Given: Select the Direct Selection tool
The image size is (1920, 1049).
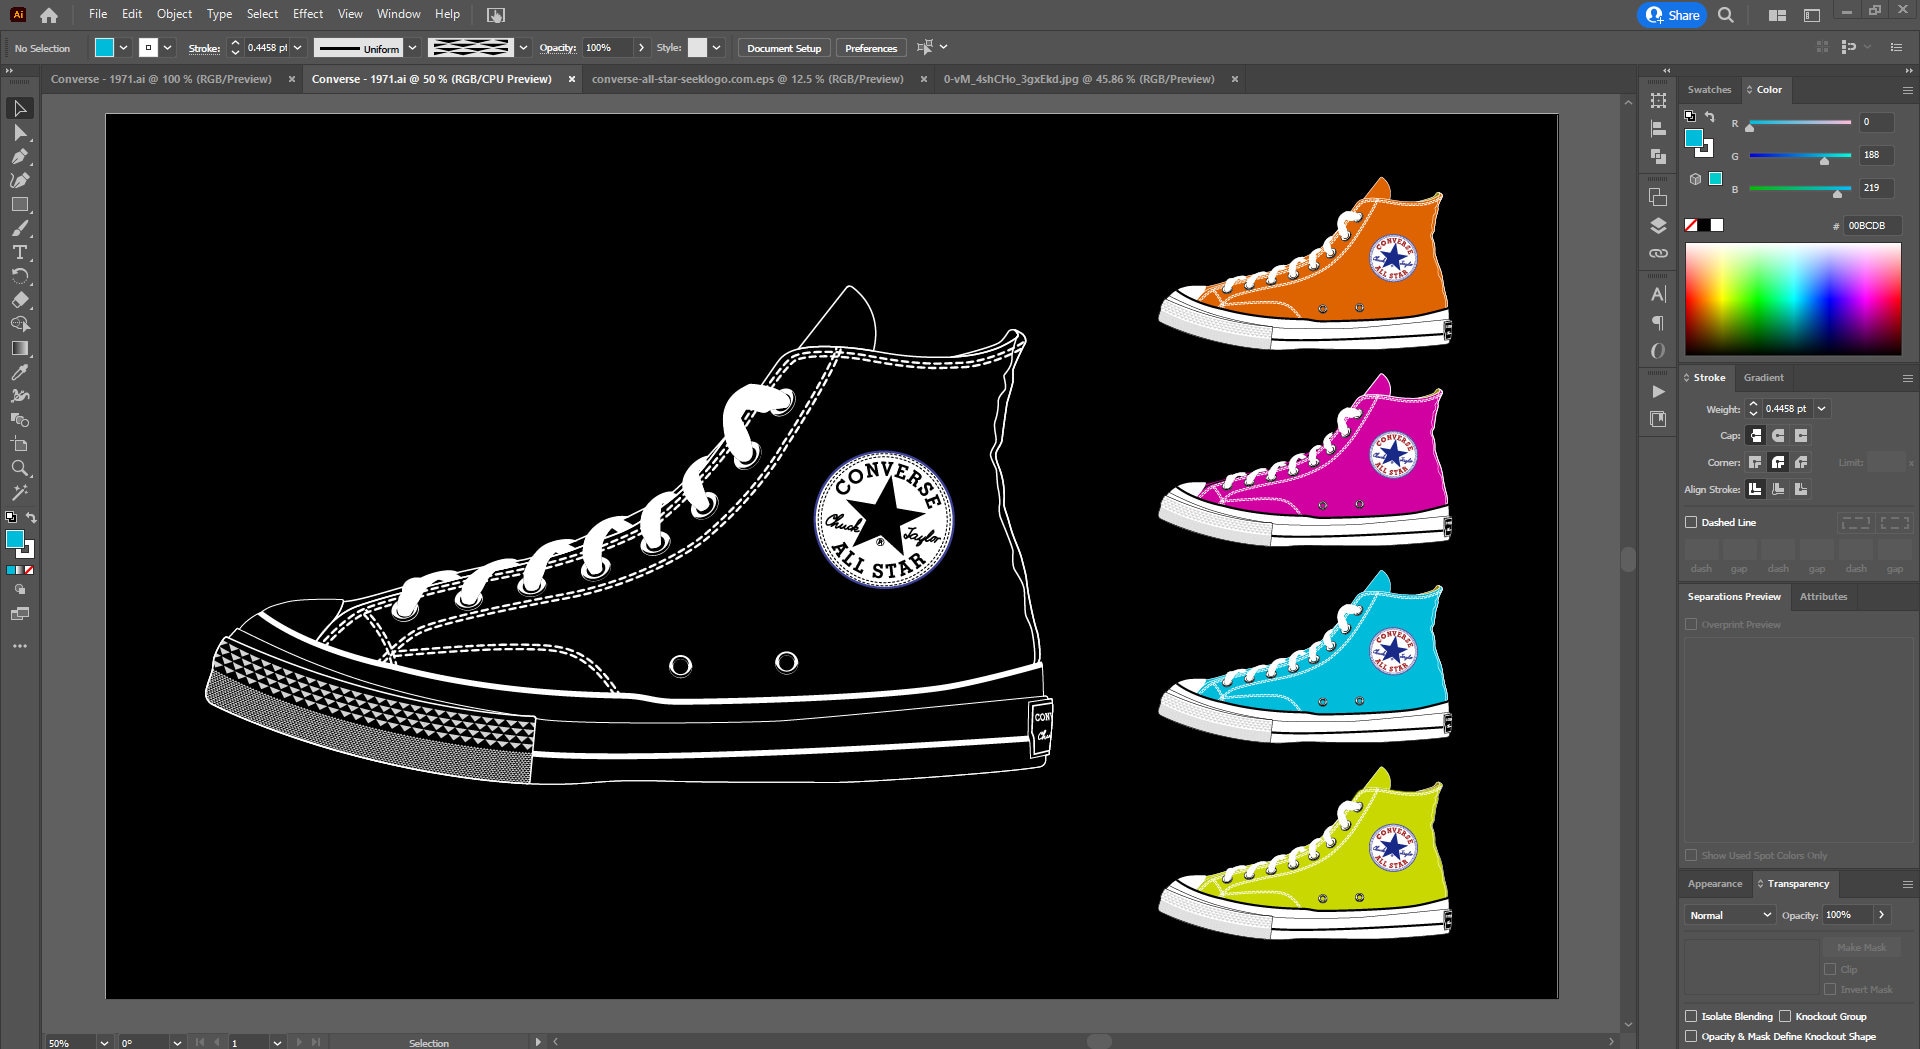Looking at the screenshot, I should tap(20, 132).
